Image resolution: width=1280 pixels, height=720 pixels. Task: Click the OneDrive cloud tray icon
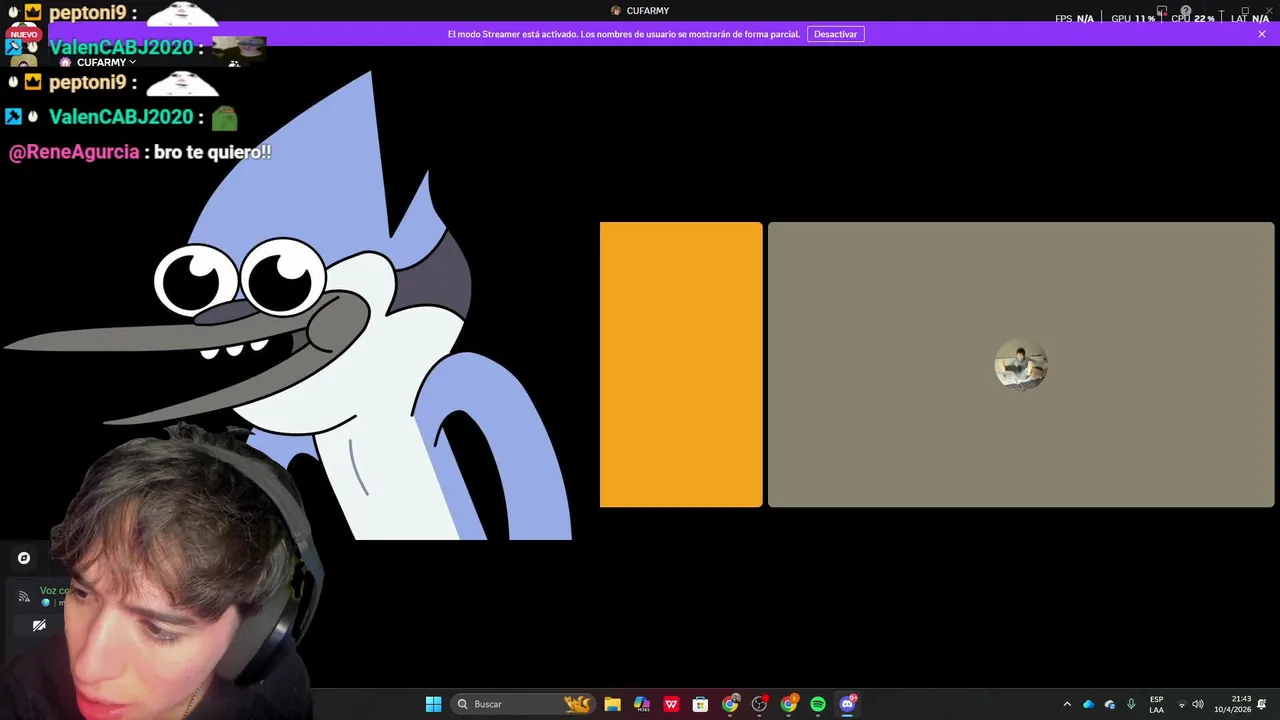[1088, 704]
